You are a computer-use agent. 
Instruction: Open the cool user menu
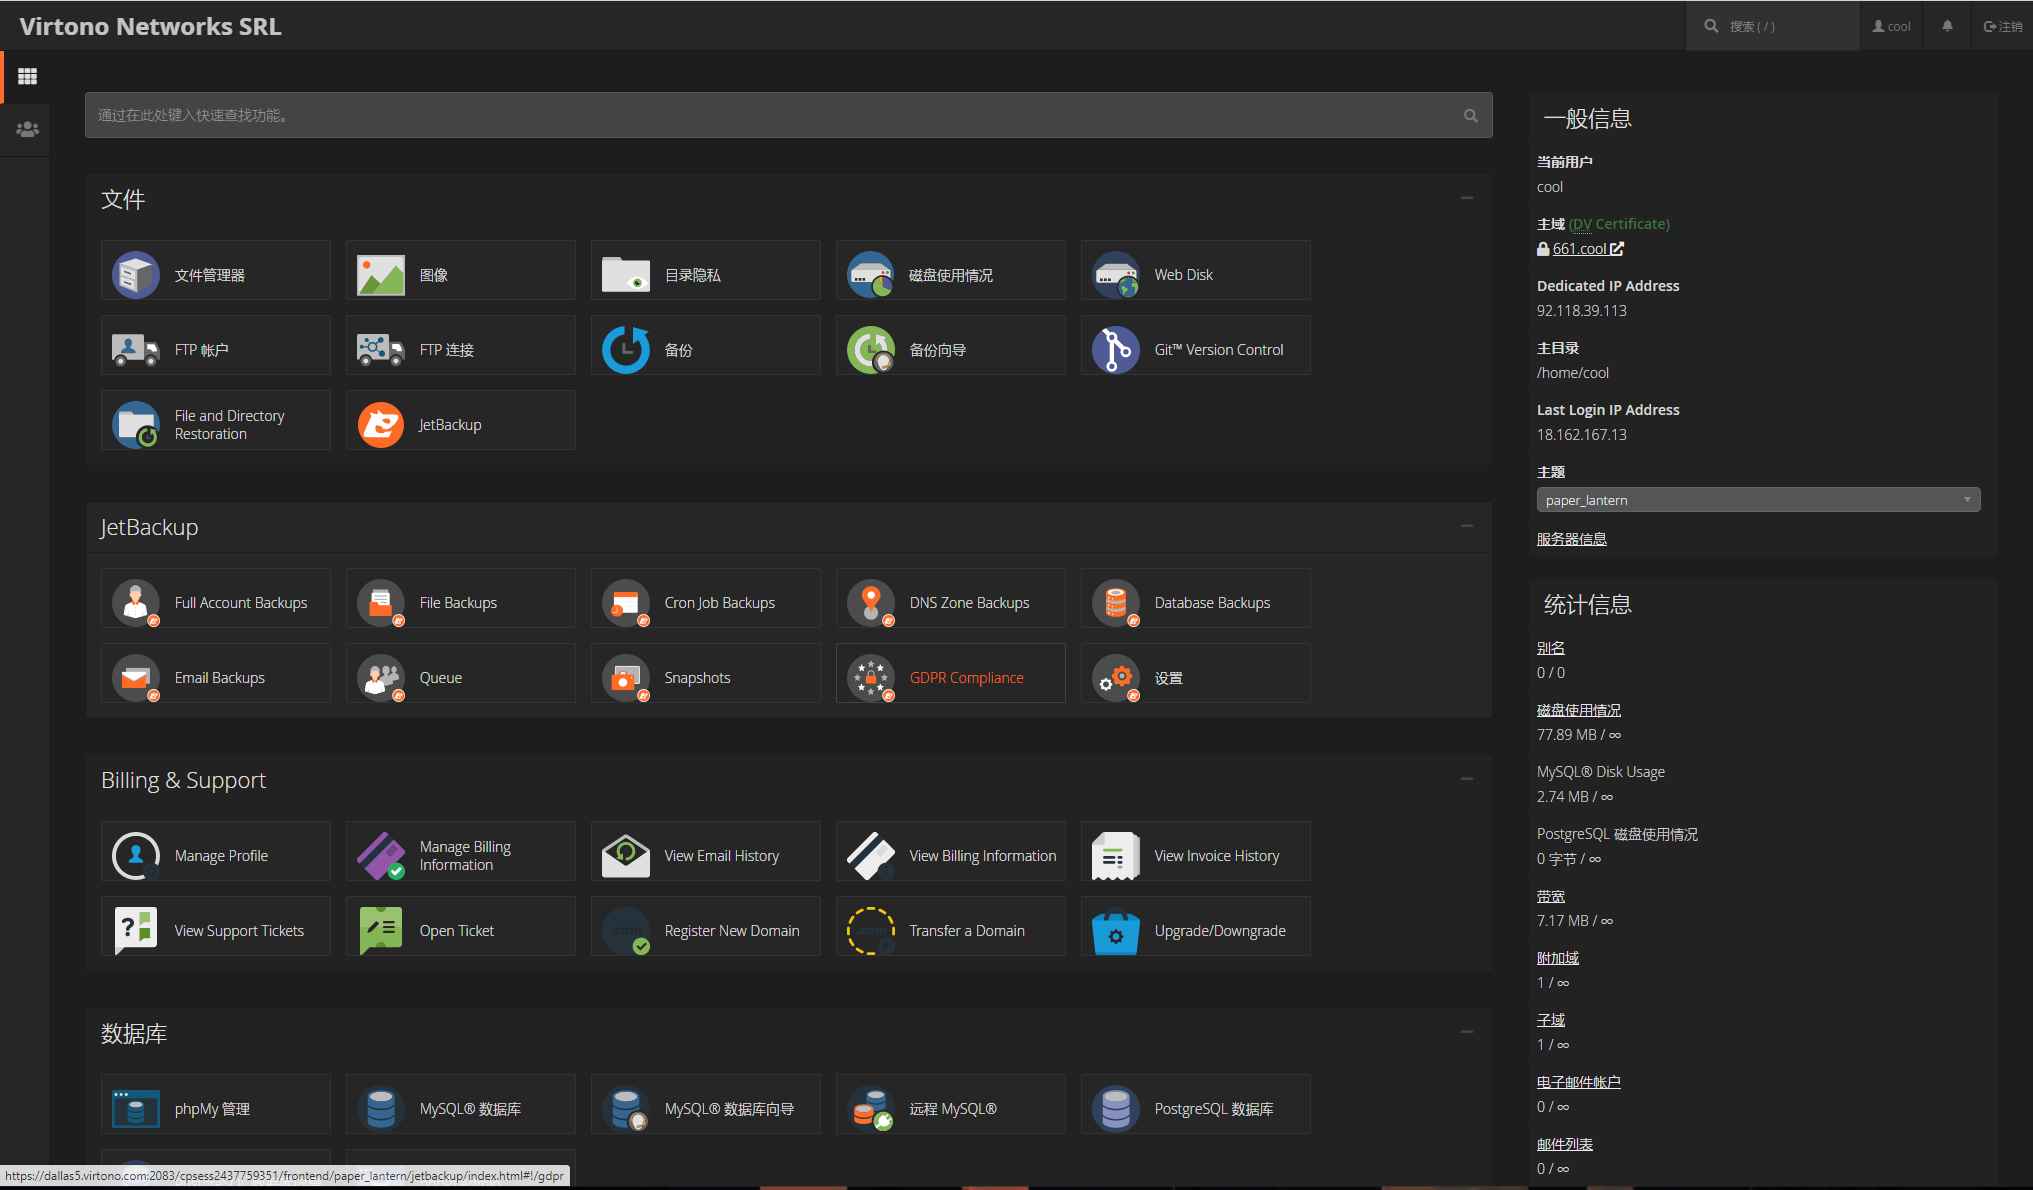(1891, 26)
